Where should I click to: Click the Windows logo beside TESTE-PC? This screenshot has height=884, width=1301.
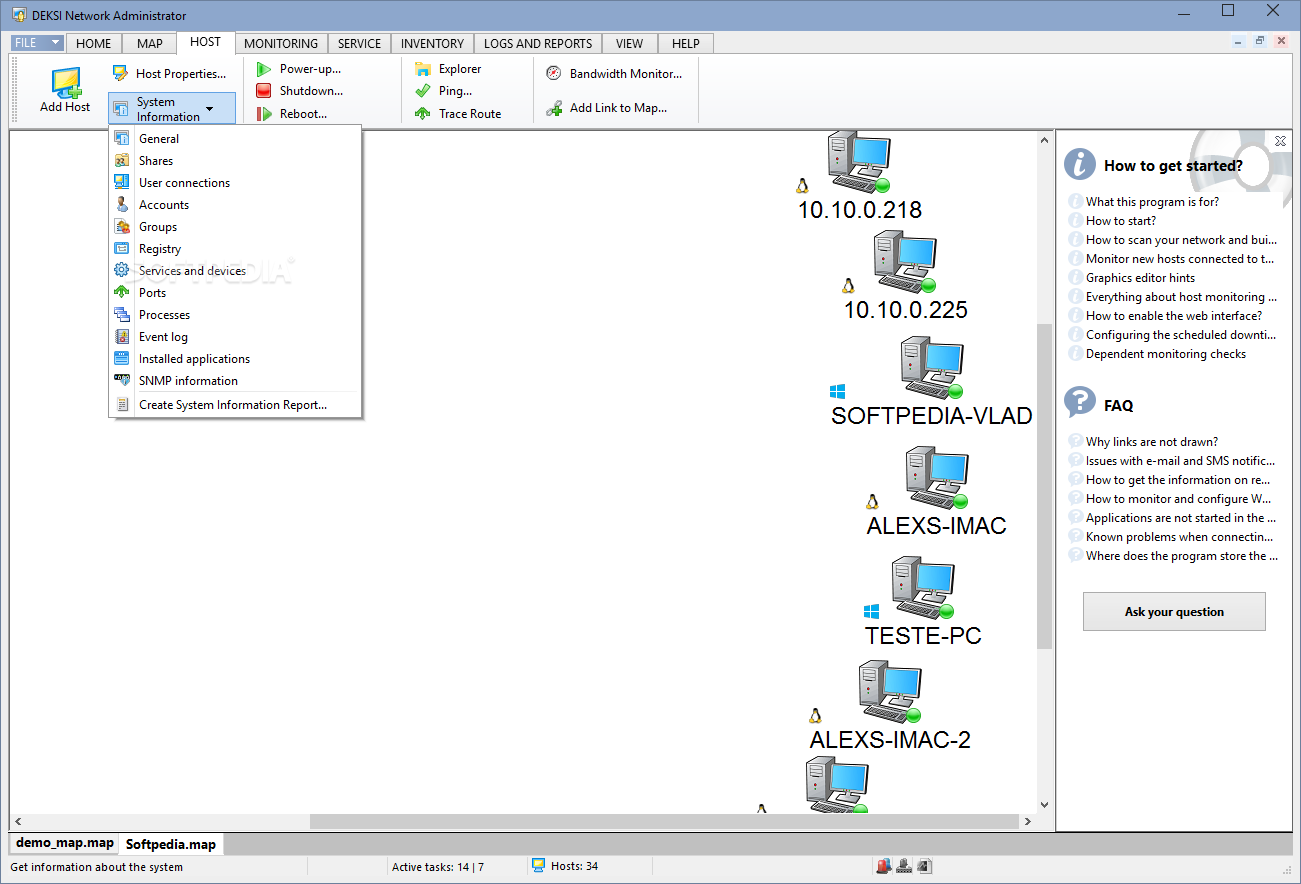[871, 611]
